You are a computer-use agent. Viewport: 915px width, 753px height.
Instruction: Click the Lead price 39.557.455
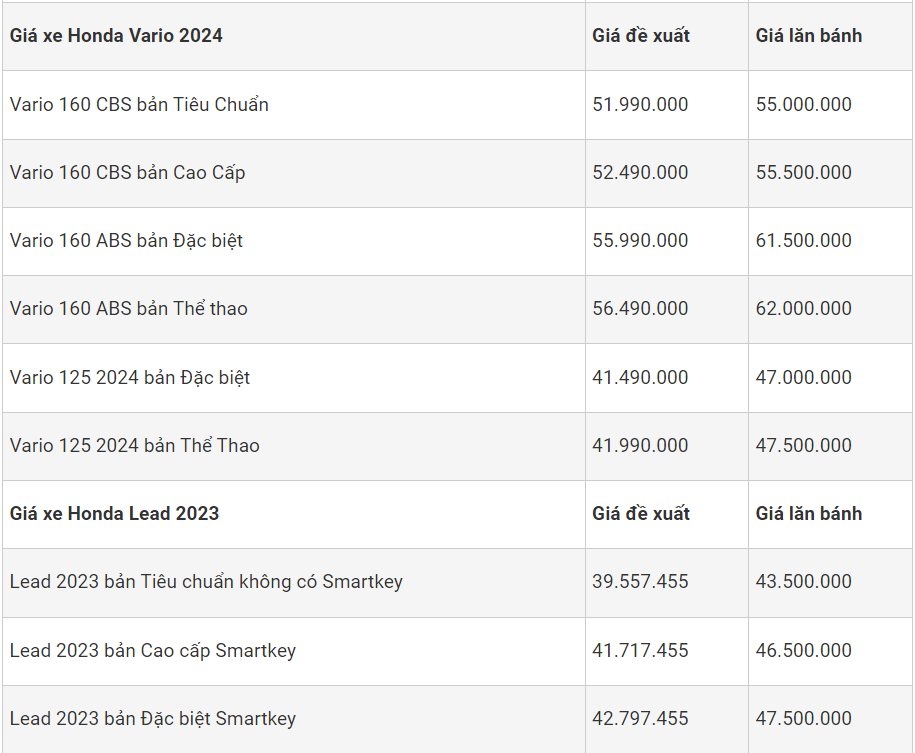click(640, 582)
